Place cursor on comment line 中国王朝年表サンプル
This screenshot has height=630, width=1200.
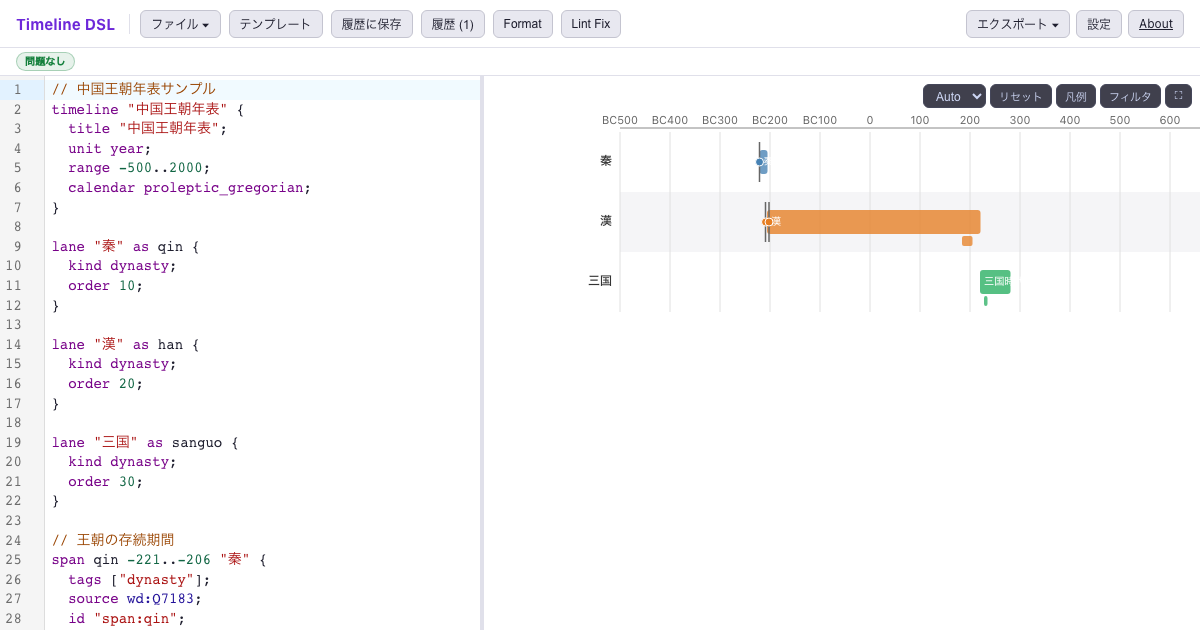pos(134,89)
